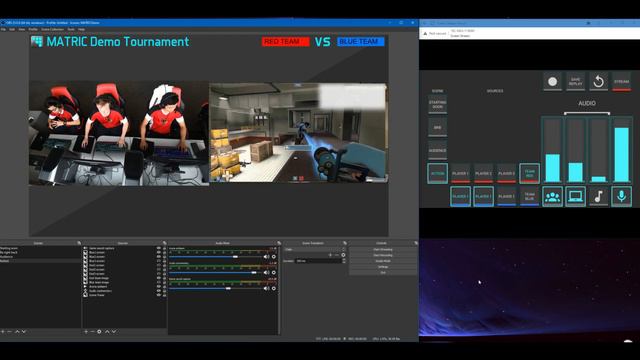Open the Scene Collection menu
This screenshot has width=640, height=360.
click(x=52, y=29)
